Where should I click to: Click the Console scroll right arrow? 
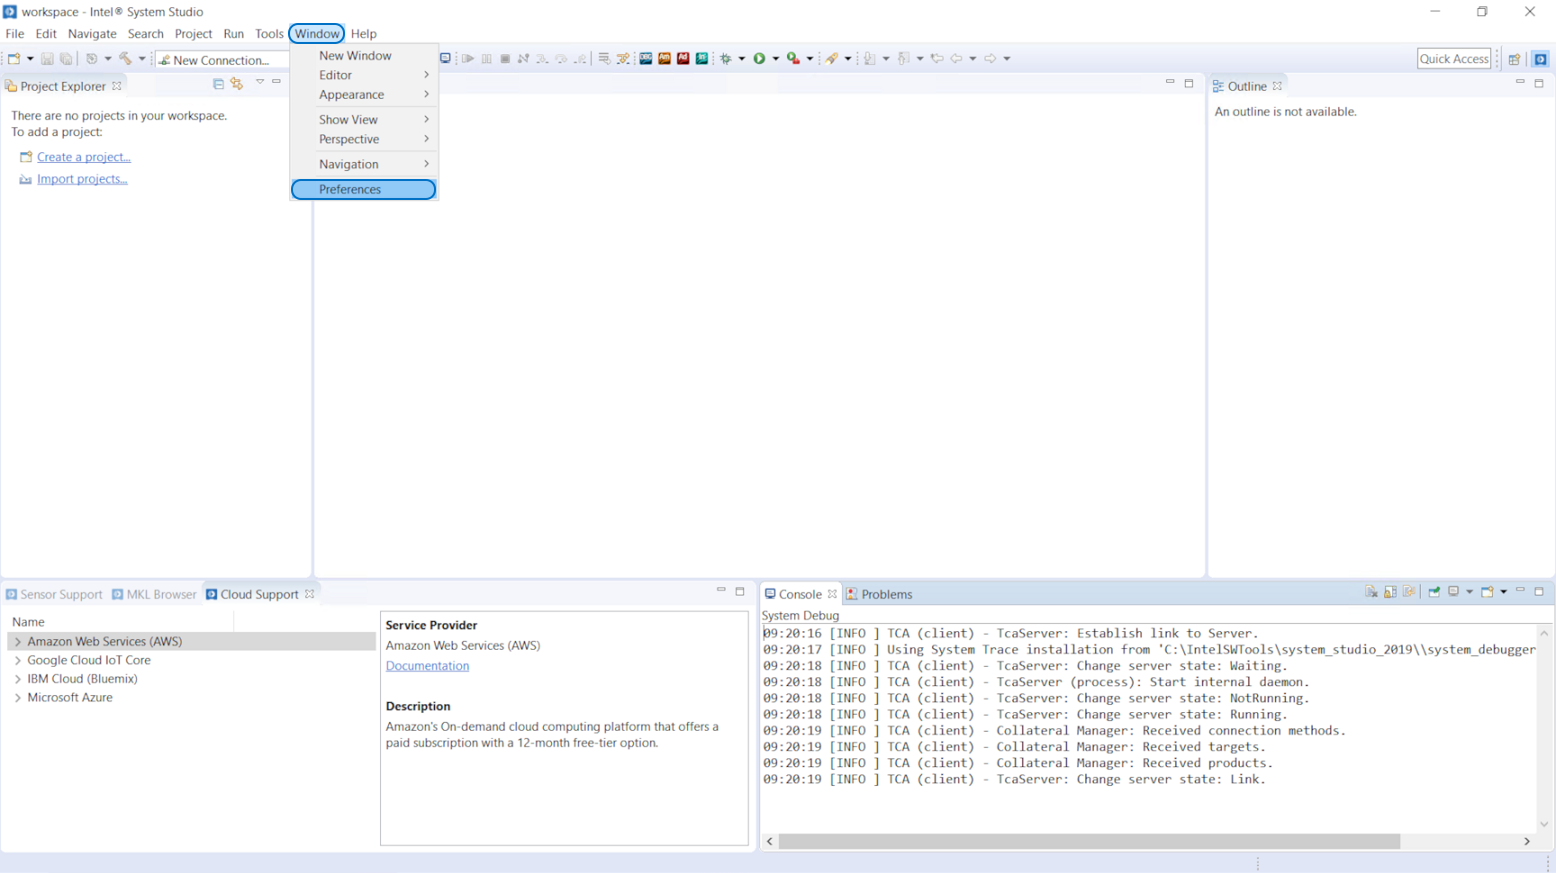(x=1527, y=841)
